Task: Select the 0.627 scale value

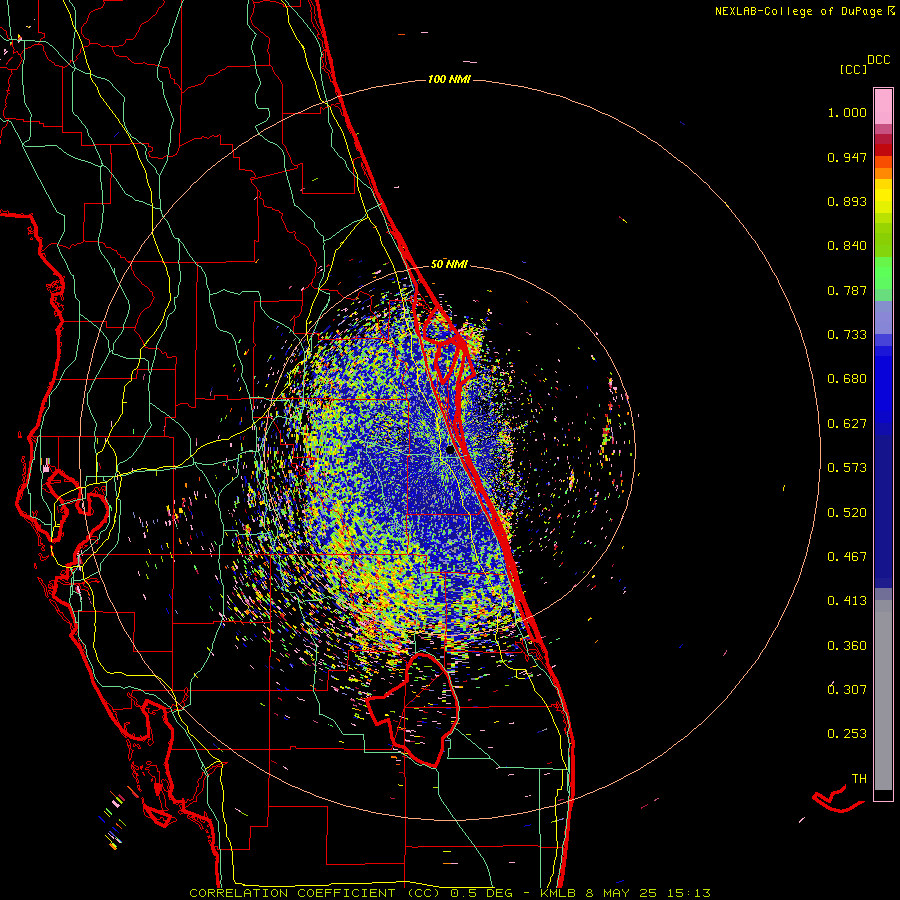Action: pyautogui.click(x=847, y=424)
